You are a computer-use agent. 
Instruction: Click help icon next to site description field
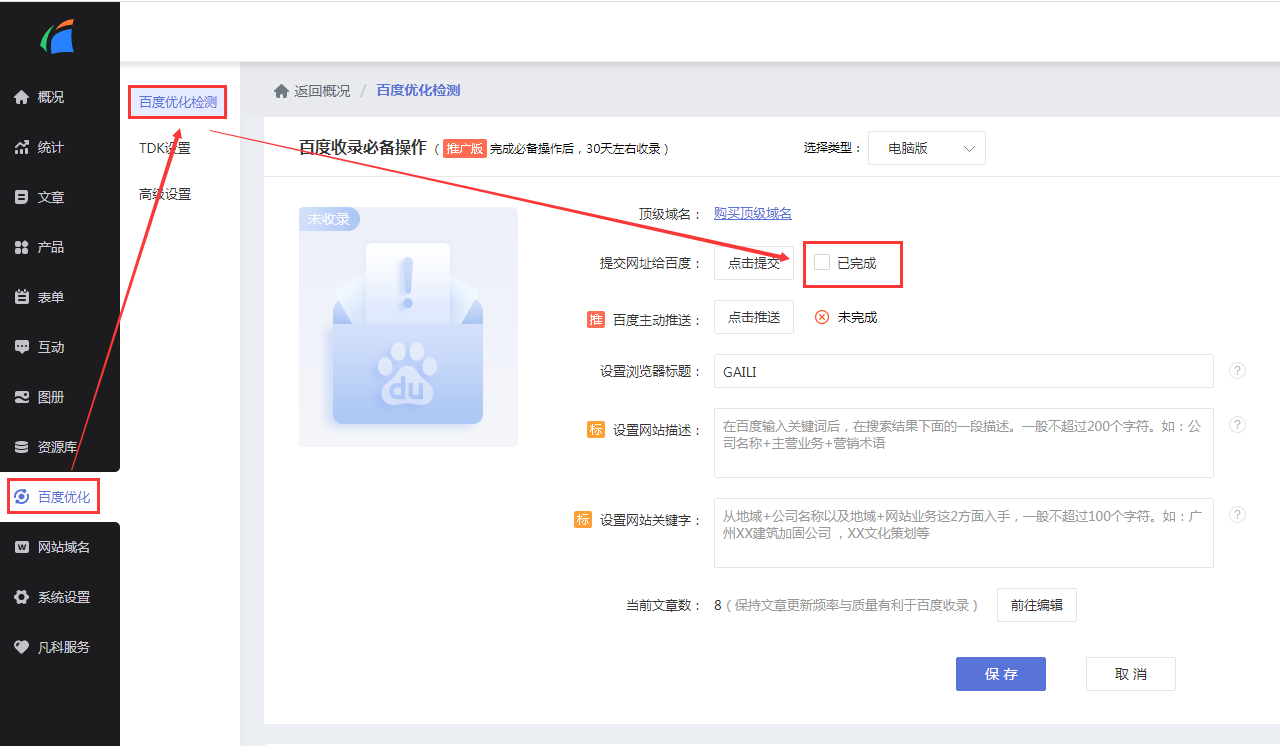point(1237,425)
